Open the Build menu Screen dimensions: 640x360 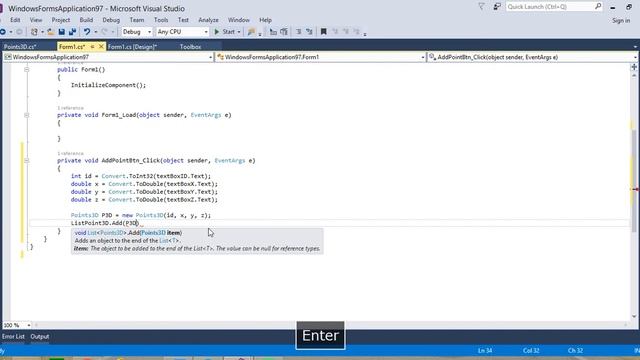(86, 20)
